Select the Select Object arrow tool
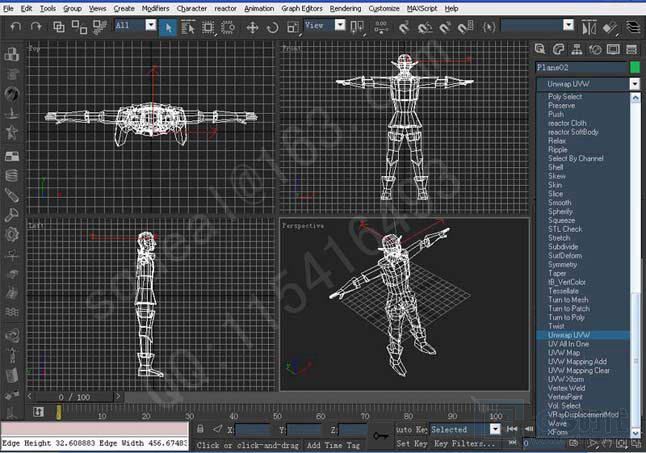This screenshot has width=646, height=453. click(168, 28)
